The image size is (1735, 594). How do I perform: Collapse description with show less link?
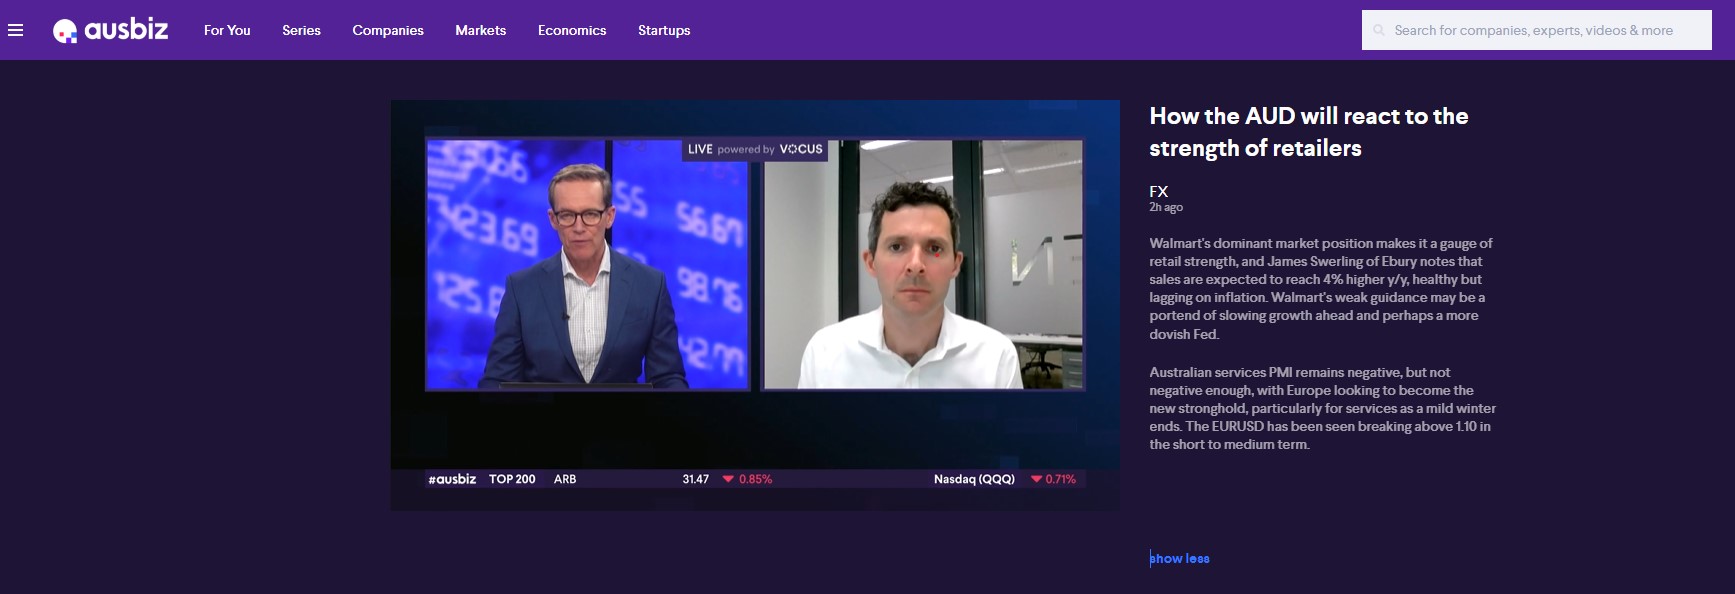pos(1179,558)
